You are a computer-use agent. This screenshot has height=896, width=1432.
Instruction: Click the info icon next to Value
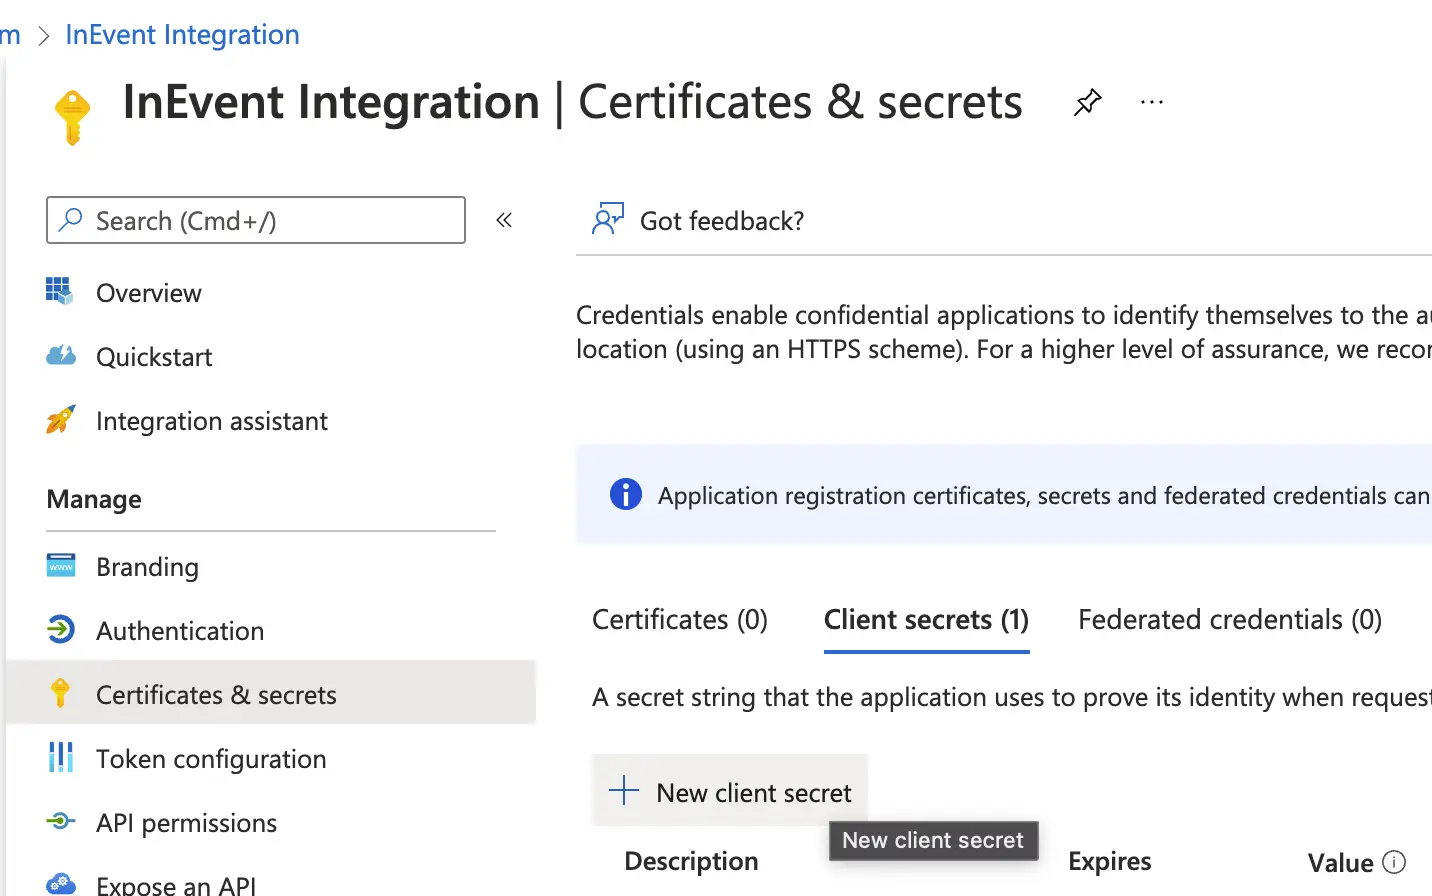pos(1394,861)
